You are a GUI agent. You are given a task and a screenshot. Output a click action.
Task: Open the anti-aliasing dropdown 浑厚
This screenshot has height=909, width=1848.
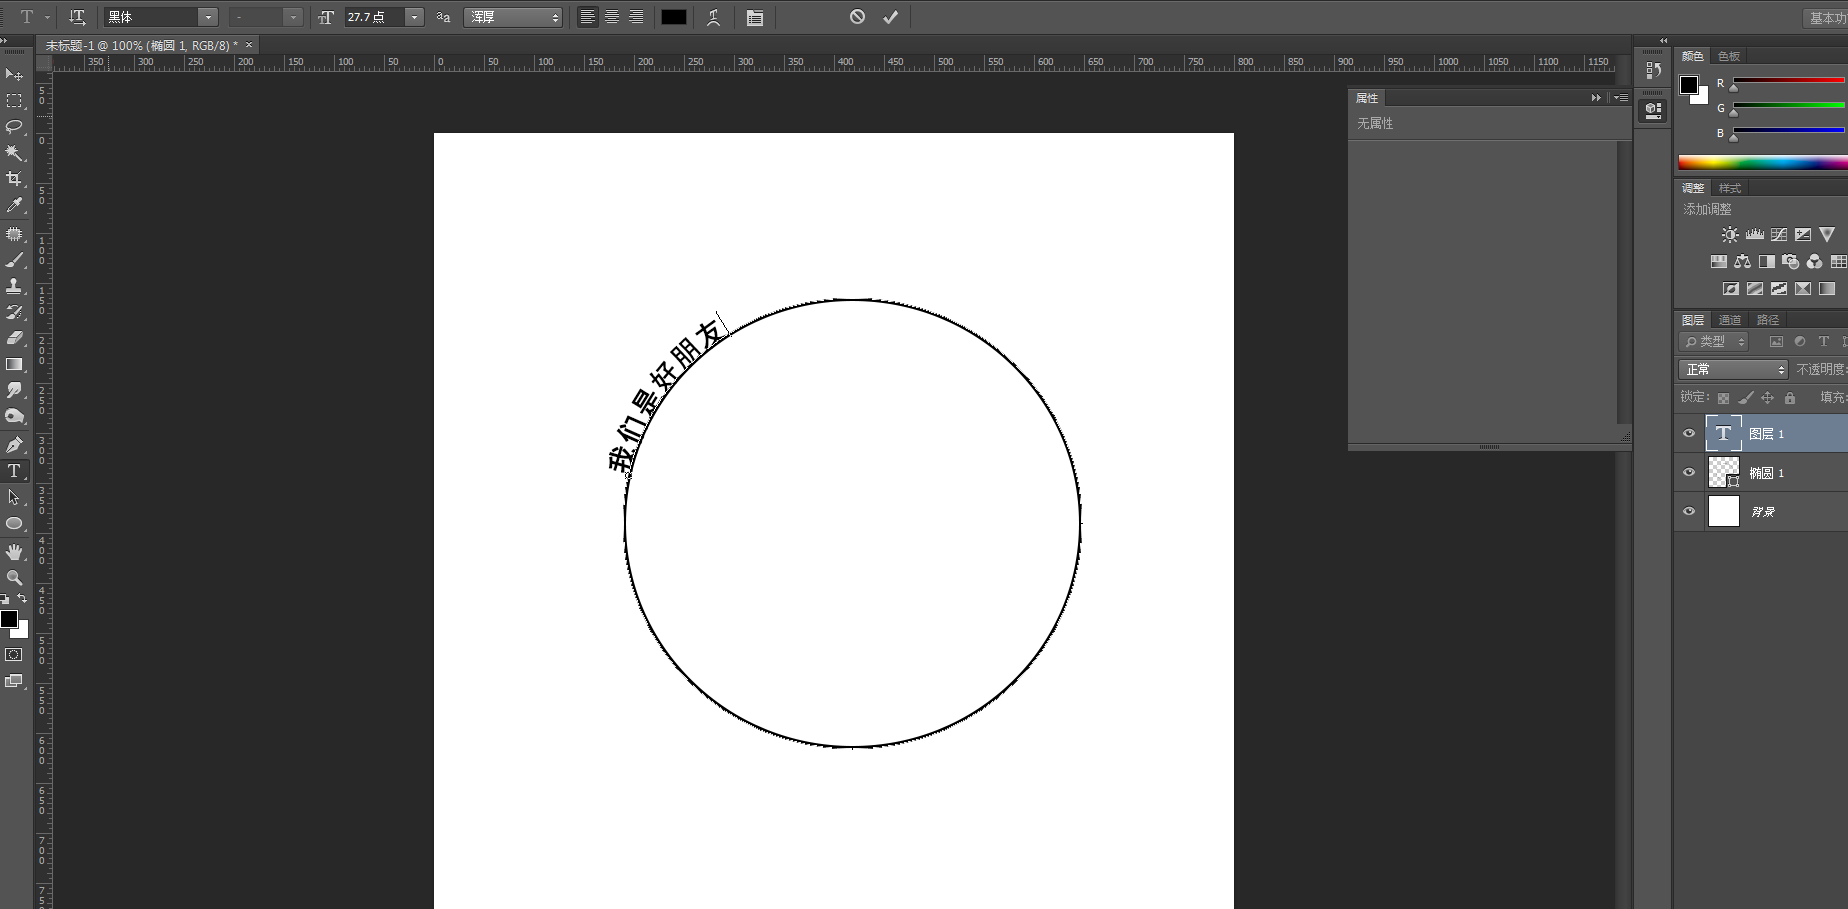[x=513, y=17]
